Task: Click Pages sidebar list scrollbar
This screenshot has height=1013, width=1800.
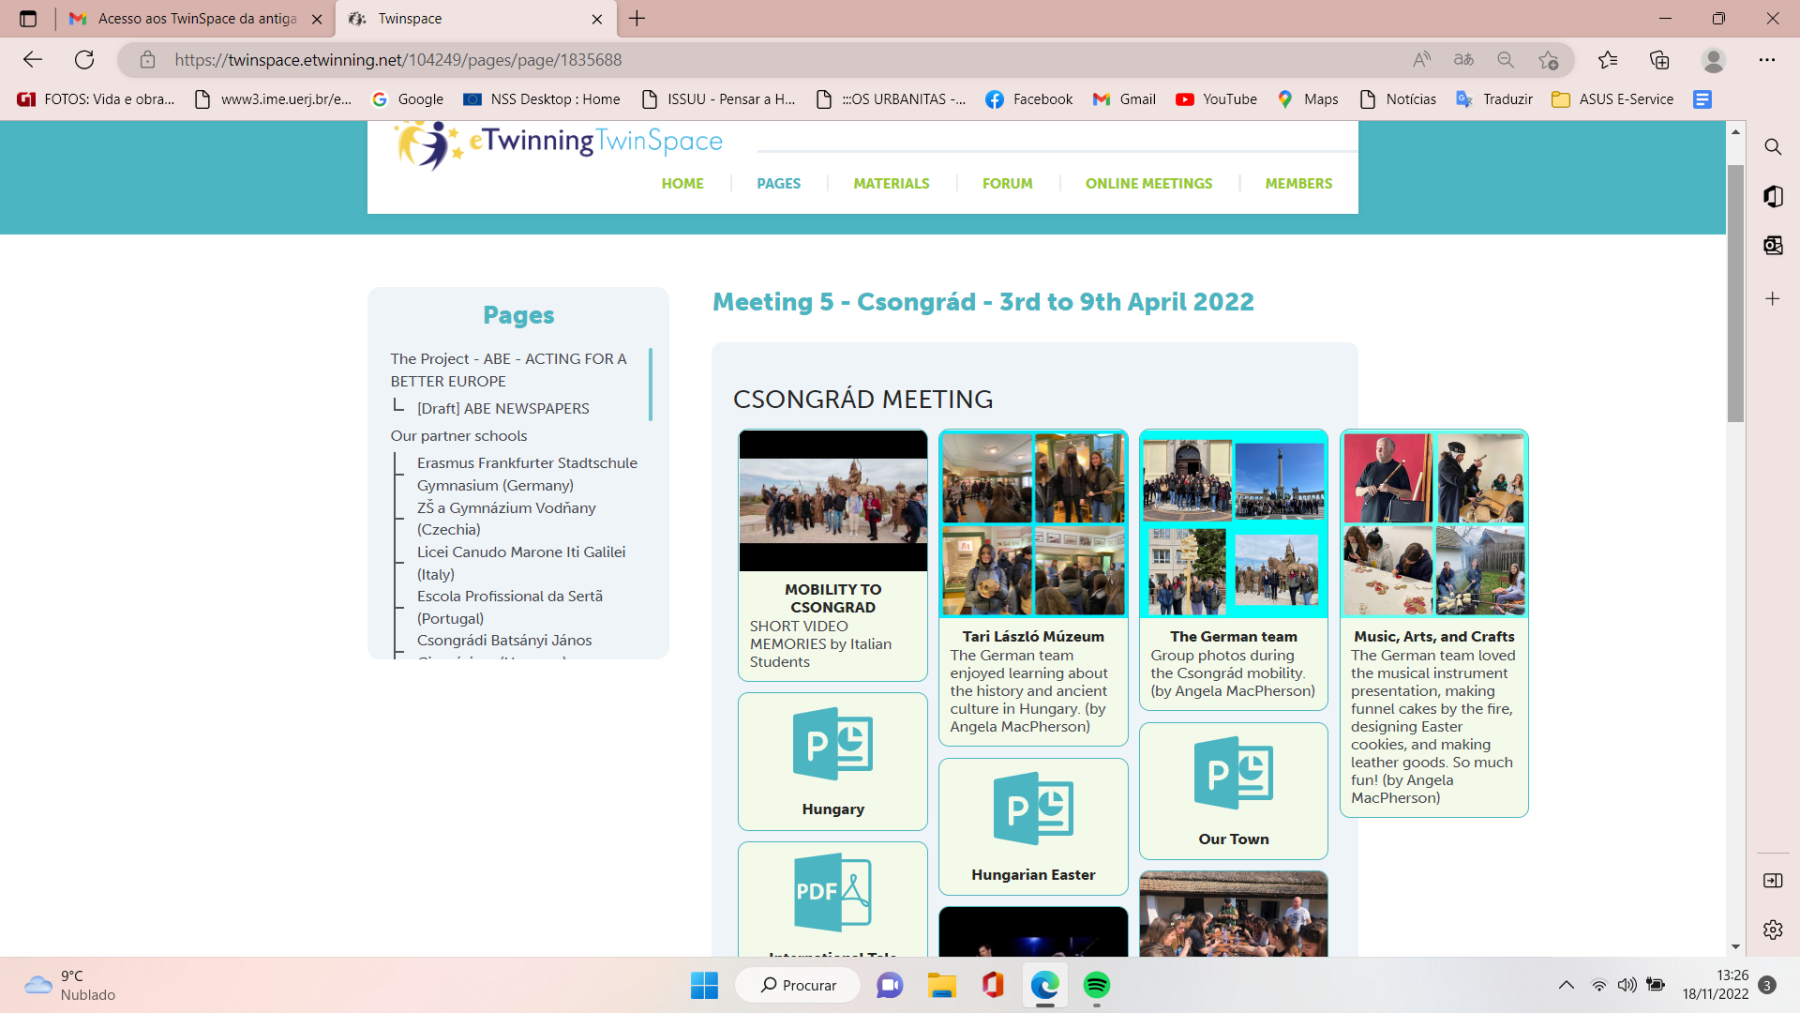Action: (x=650, y=384)
